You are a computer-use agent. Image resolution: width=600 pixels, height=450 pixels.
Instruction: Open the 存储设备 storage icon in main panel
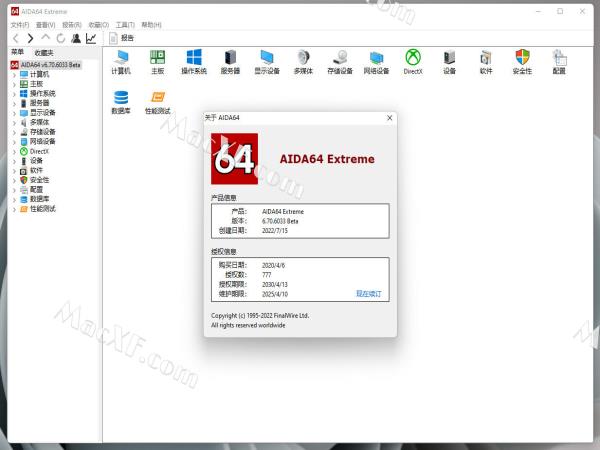340,62
